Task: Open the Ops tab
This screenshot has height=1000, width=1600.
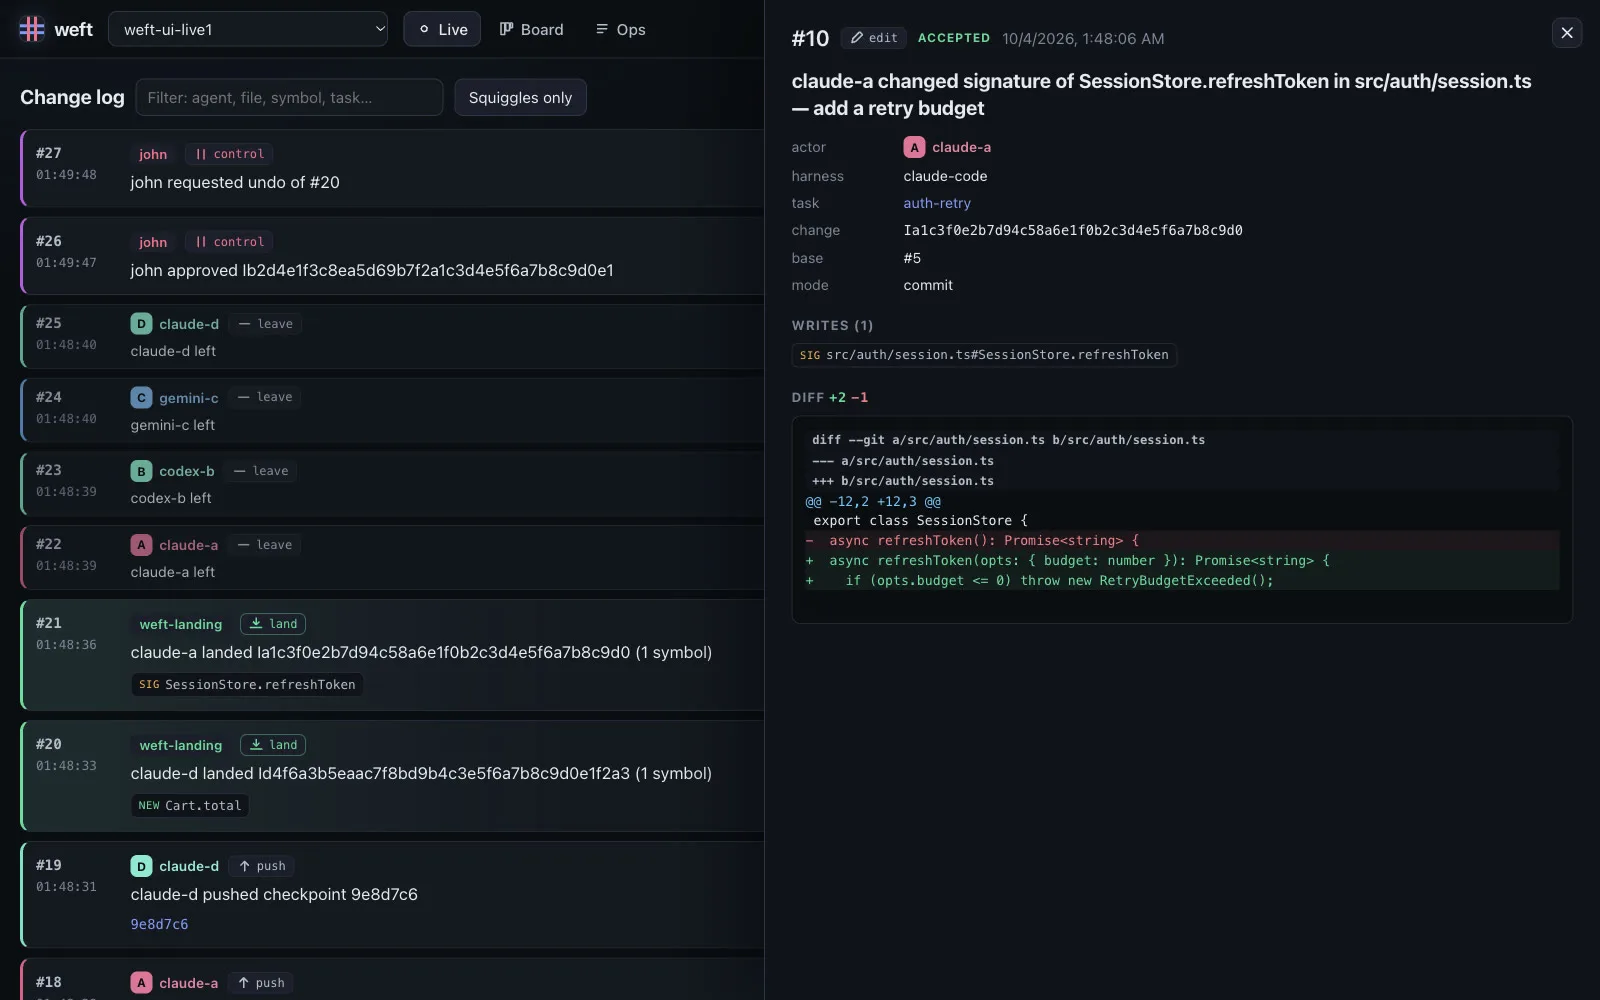Action: pos(621,29)
